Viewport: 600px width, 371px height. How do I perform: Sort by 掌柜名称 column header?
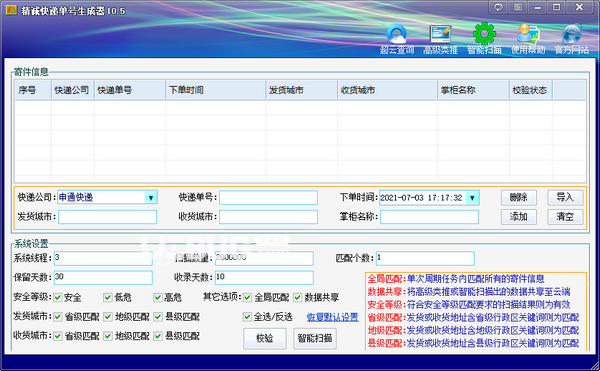click(x=473, y=90)
